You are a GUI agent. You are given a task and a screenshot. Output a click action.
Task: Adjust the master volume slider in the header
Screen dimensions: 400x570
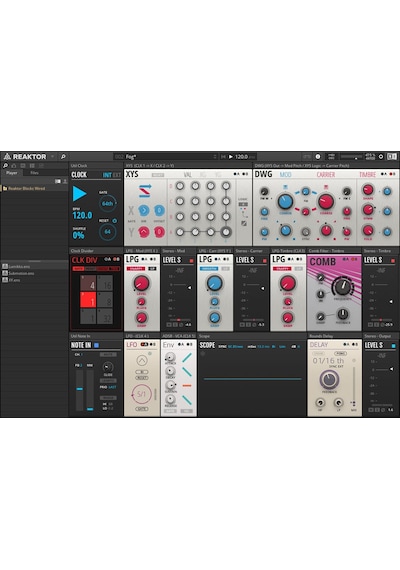(x=351, y=157)
